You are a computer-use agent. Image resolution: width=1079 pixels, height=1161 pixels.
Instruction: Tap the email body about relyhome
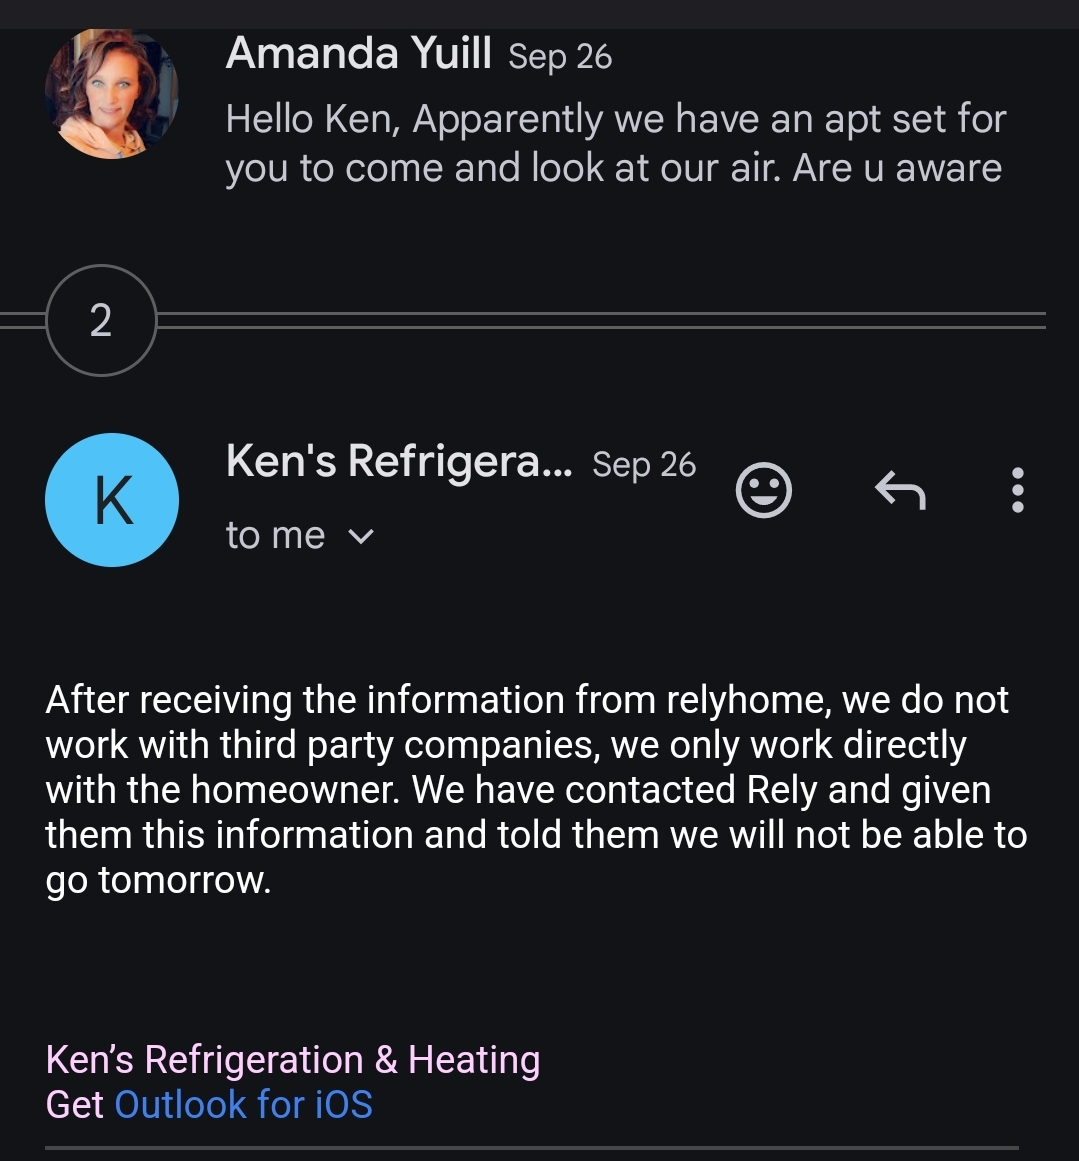click(x=536, y=789)
